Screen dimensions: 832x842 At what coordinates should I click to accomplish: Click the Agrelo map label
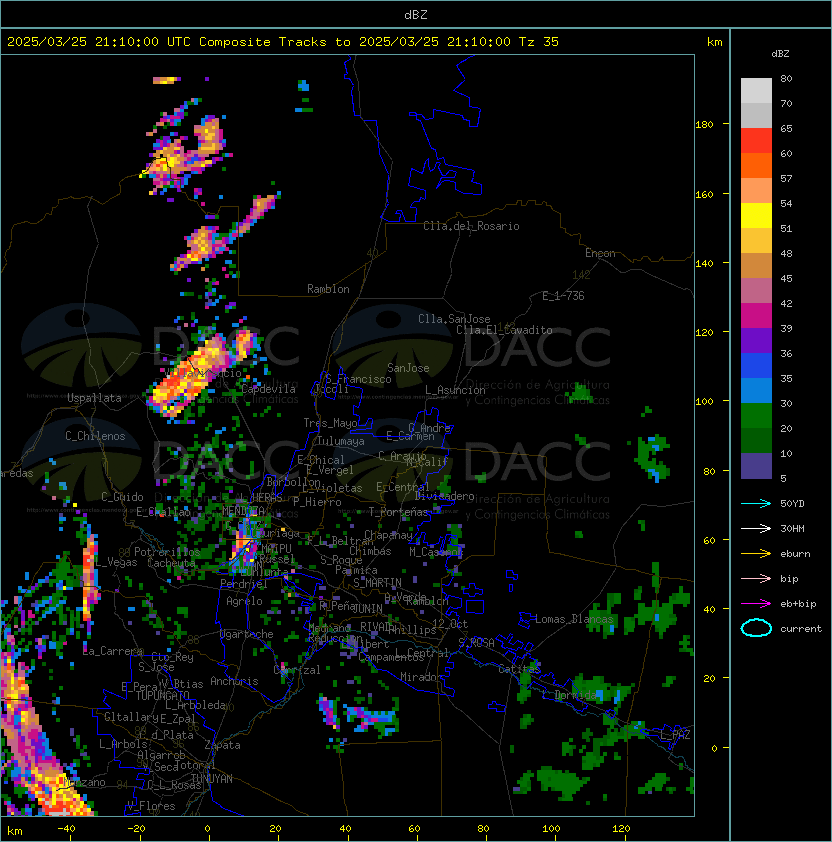[244, 601]
